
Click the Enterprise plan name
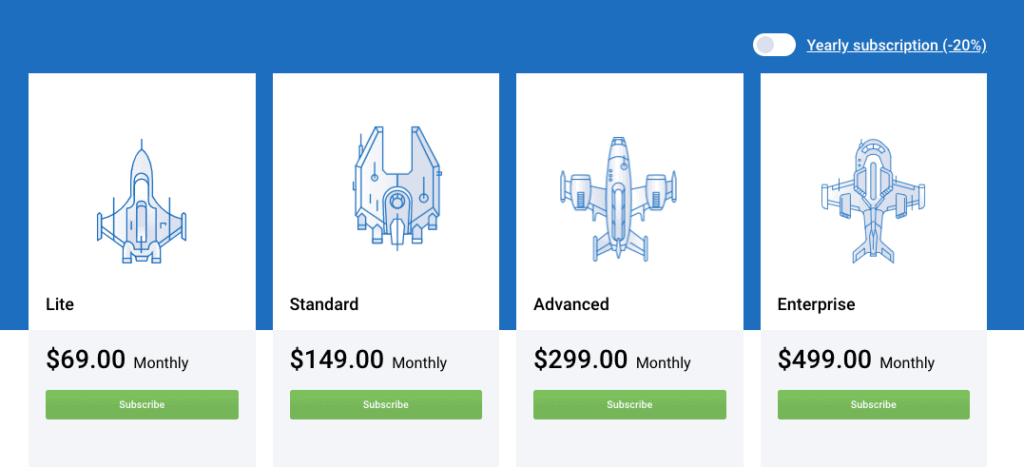tap(816, 304)
